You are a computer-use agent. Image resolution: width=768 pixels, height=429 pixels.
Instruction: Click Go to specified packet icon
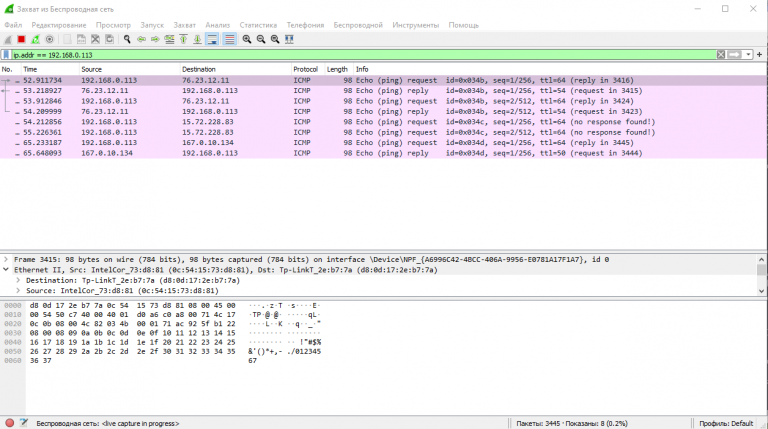coord(169,40)
